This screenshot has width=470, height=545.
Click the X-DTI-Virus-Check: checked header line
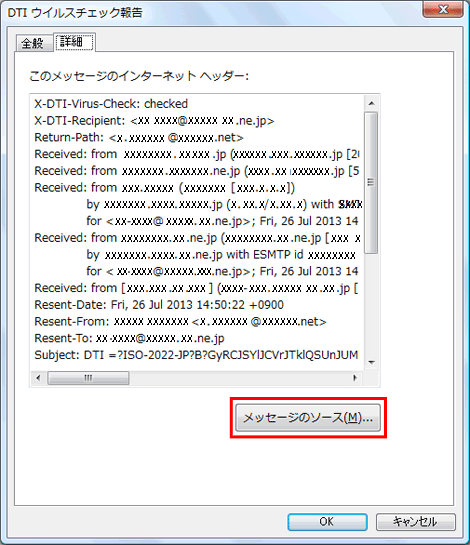pyautogui.click(x=111, y=104)
